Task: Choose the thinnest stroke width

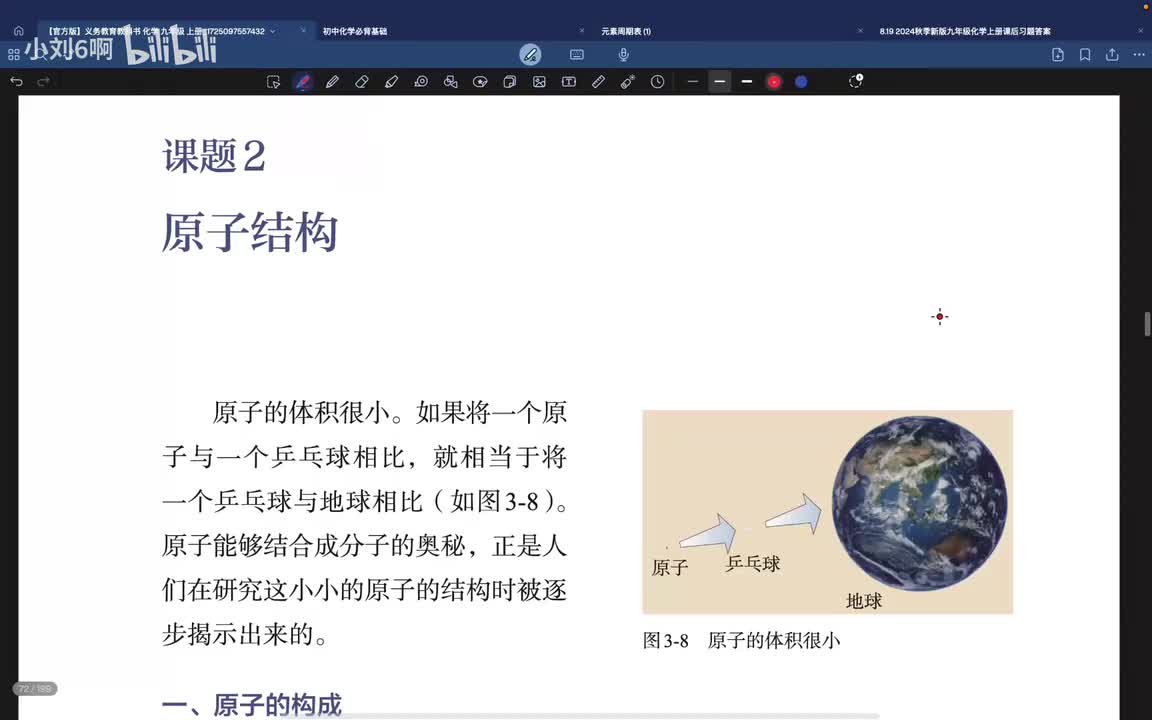Action: coord(692,82)
